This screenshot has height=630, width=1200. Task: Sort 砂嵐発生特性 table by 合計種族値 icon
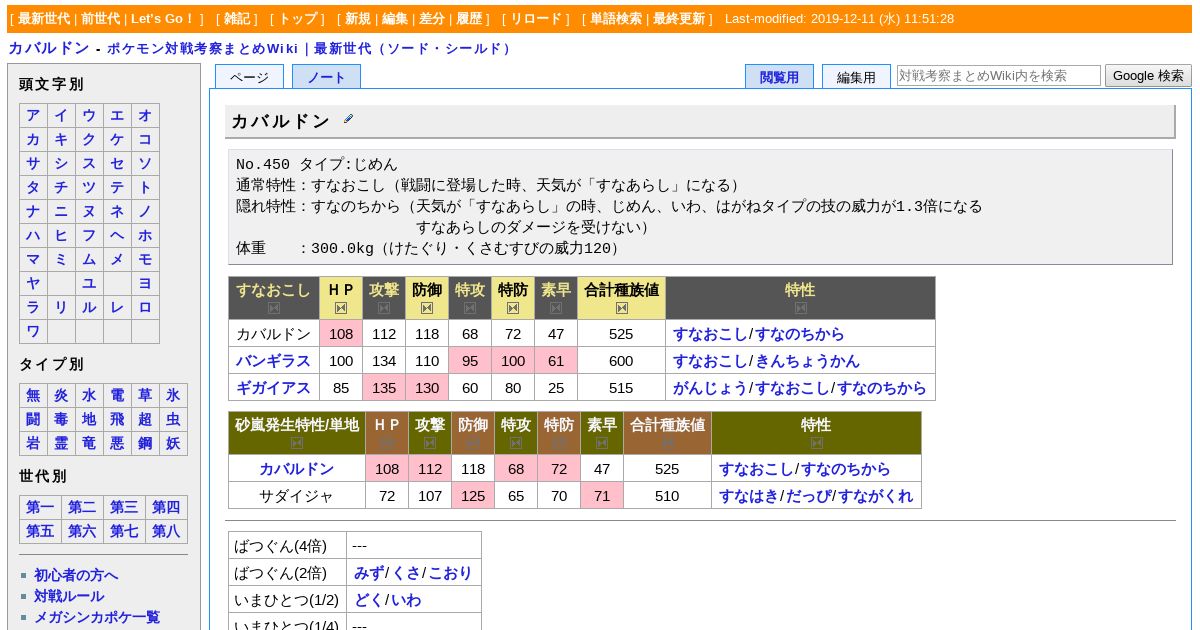[667, 443]
